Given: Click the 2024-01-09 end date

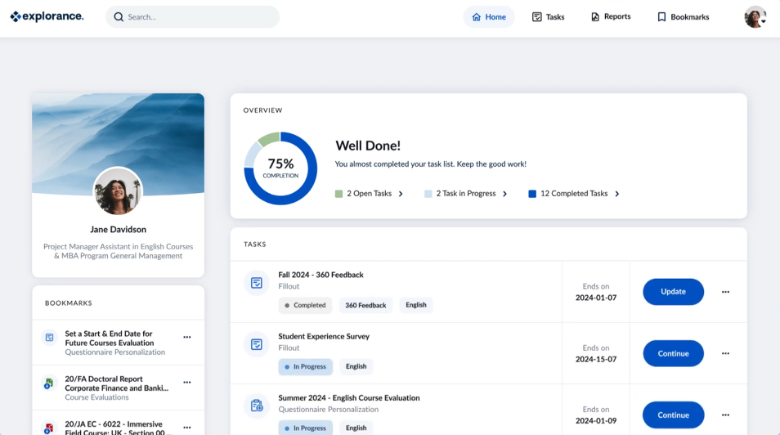Looking at the screenshot, I should (x=596, y=421).
